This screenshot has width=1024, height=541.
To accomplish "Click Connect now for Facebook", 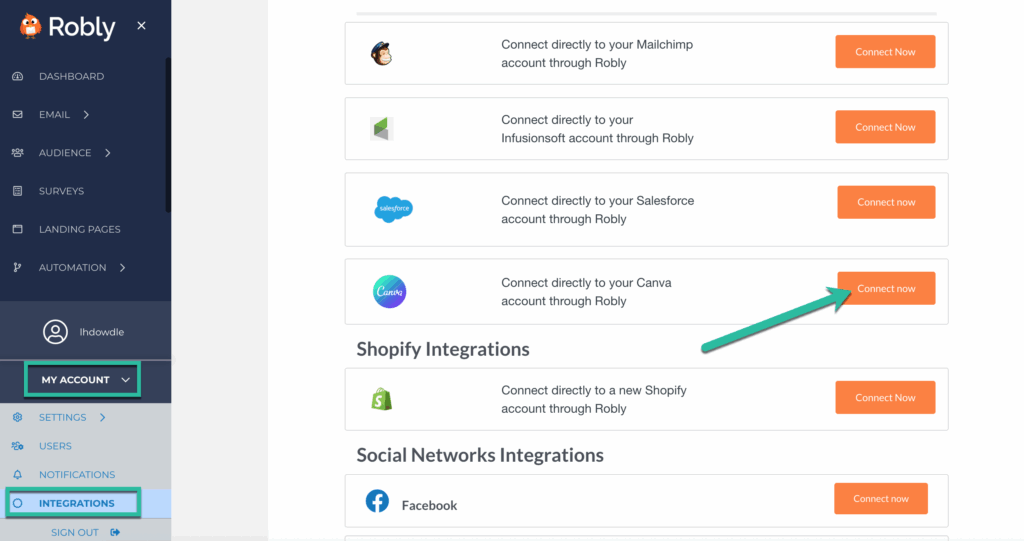I will [880, 499].
